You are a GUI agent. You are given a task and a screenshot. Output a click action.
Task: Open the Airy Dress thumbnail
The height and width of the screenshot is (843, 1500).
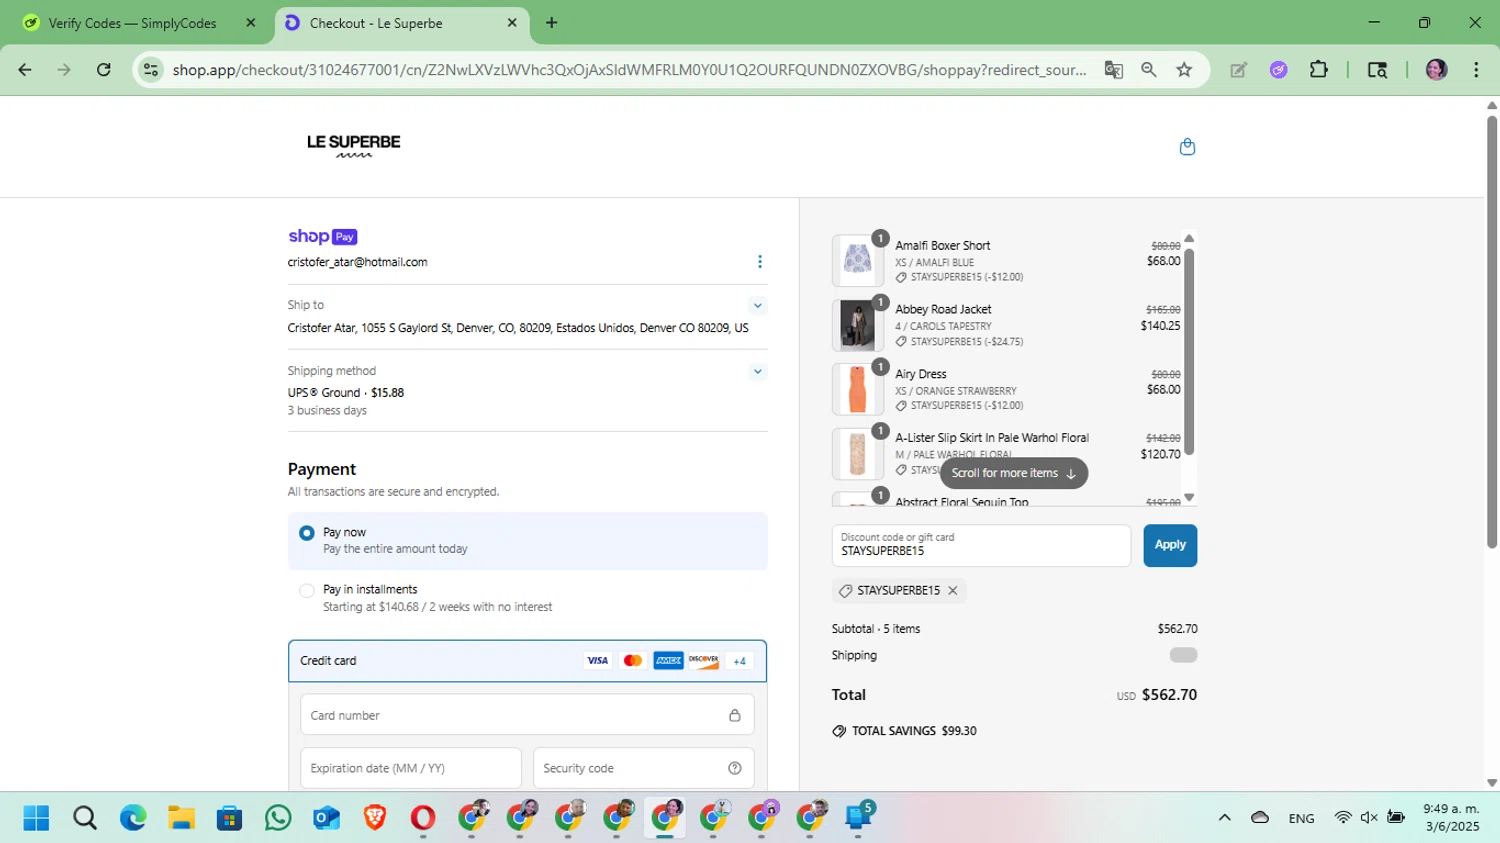[858, 389]
